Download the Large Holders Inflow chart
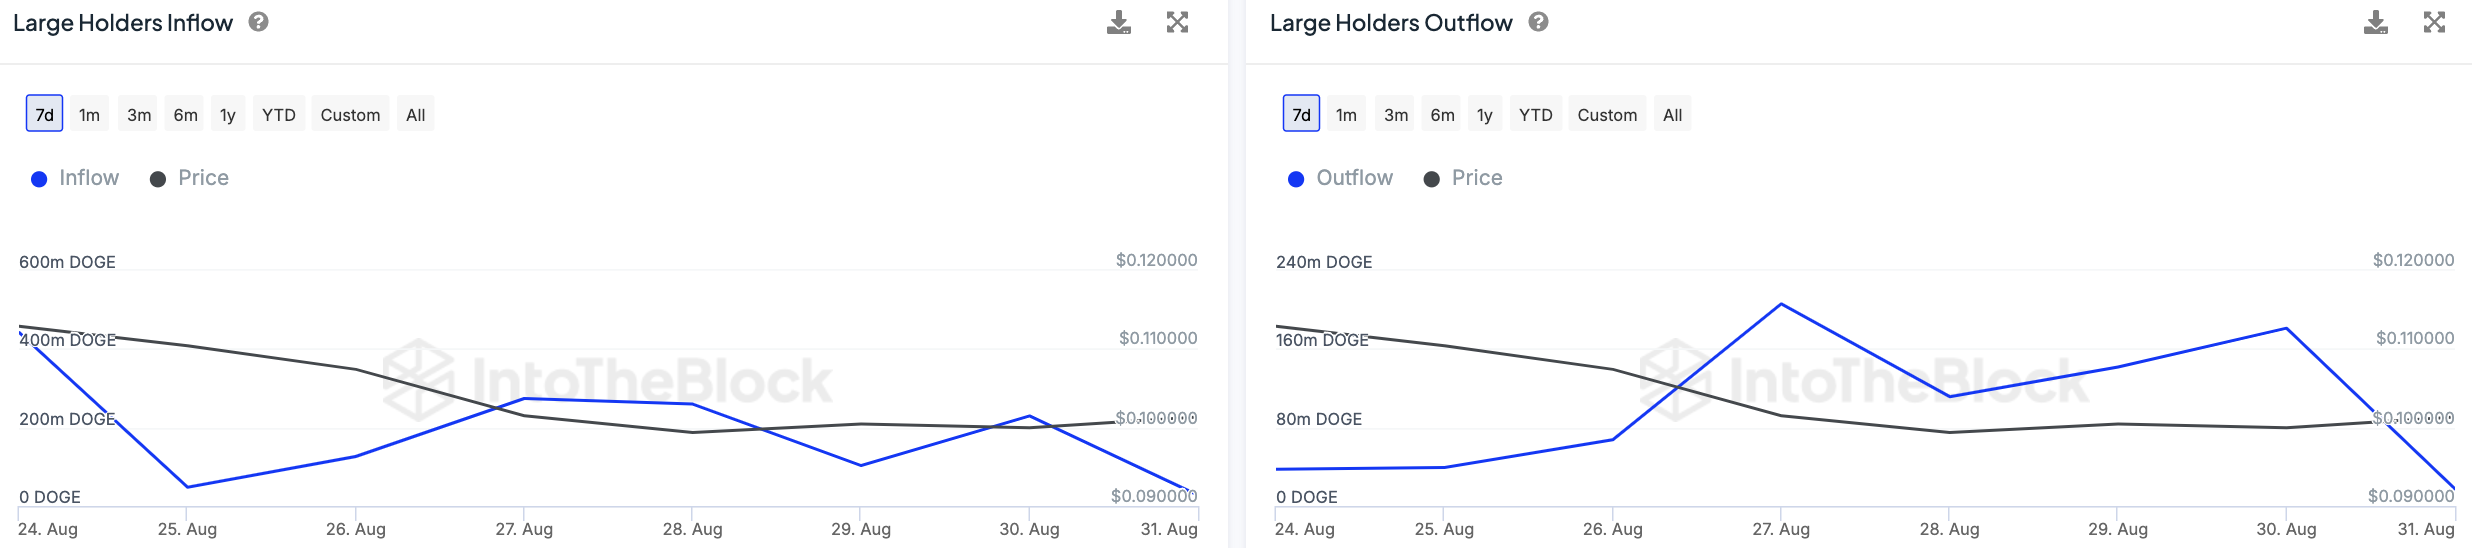The image size is (2472, 548). pyautogui.click(x=1119, y=23)
